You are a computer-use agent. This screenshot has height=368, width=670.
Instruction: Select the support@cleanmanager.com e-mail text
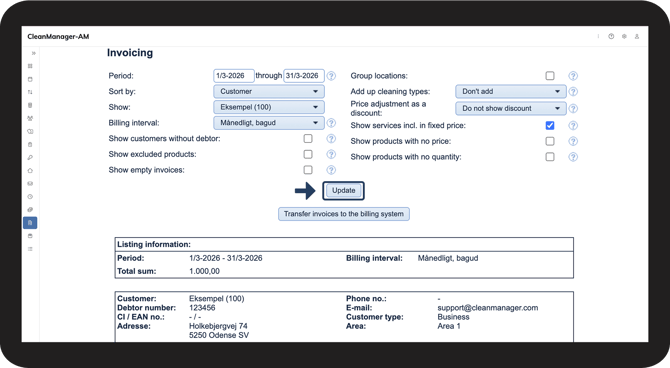pos(488,308)
